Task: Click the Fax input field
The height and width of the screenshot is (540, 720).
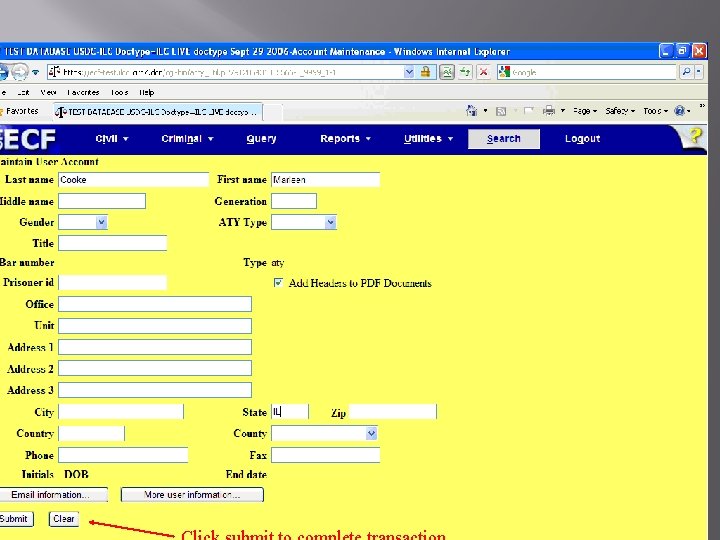Action: coord(326,455)
